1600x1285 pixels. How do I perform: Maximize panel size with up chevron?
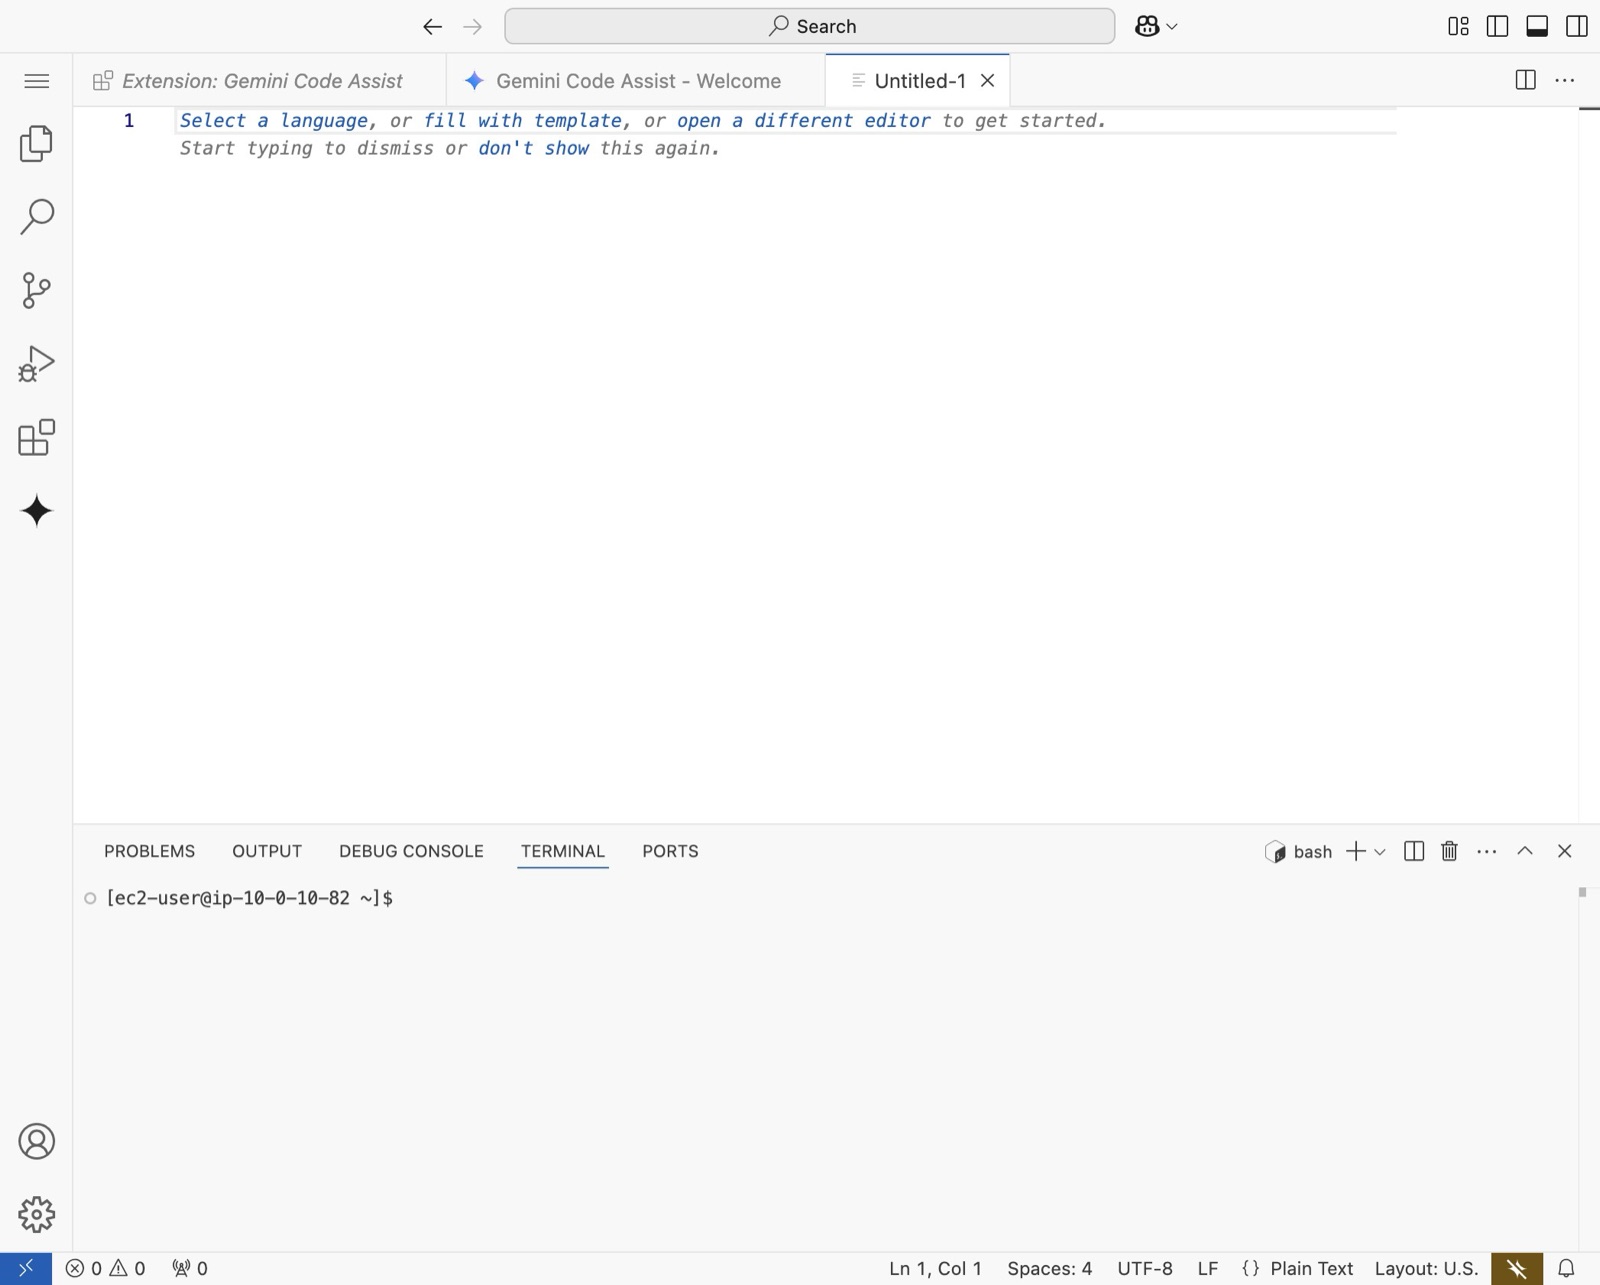point(1525,851)
